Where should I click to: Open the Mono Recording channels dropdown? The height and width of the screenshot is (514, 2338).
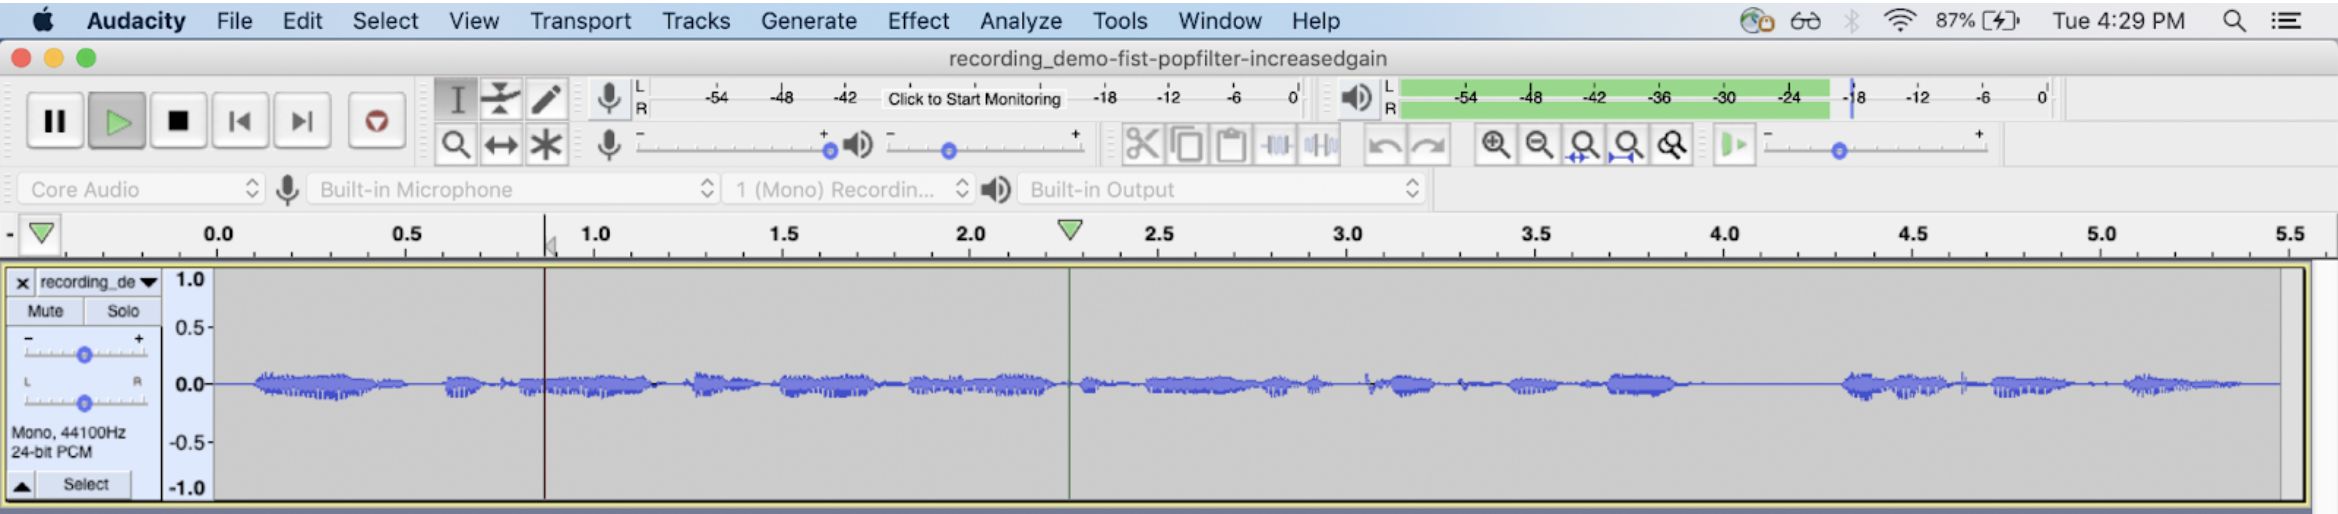click(x=848, y=189)
